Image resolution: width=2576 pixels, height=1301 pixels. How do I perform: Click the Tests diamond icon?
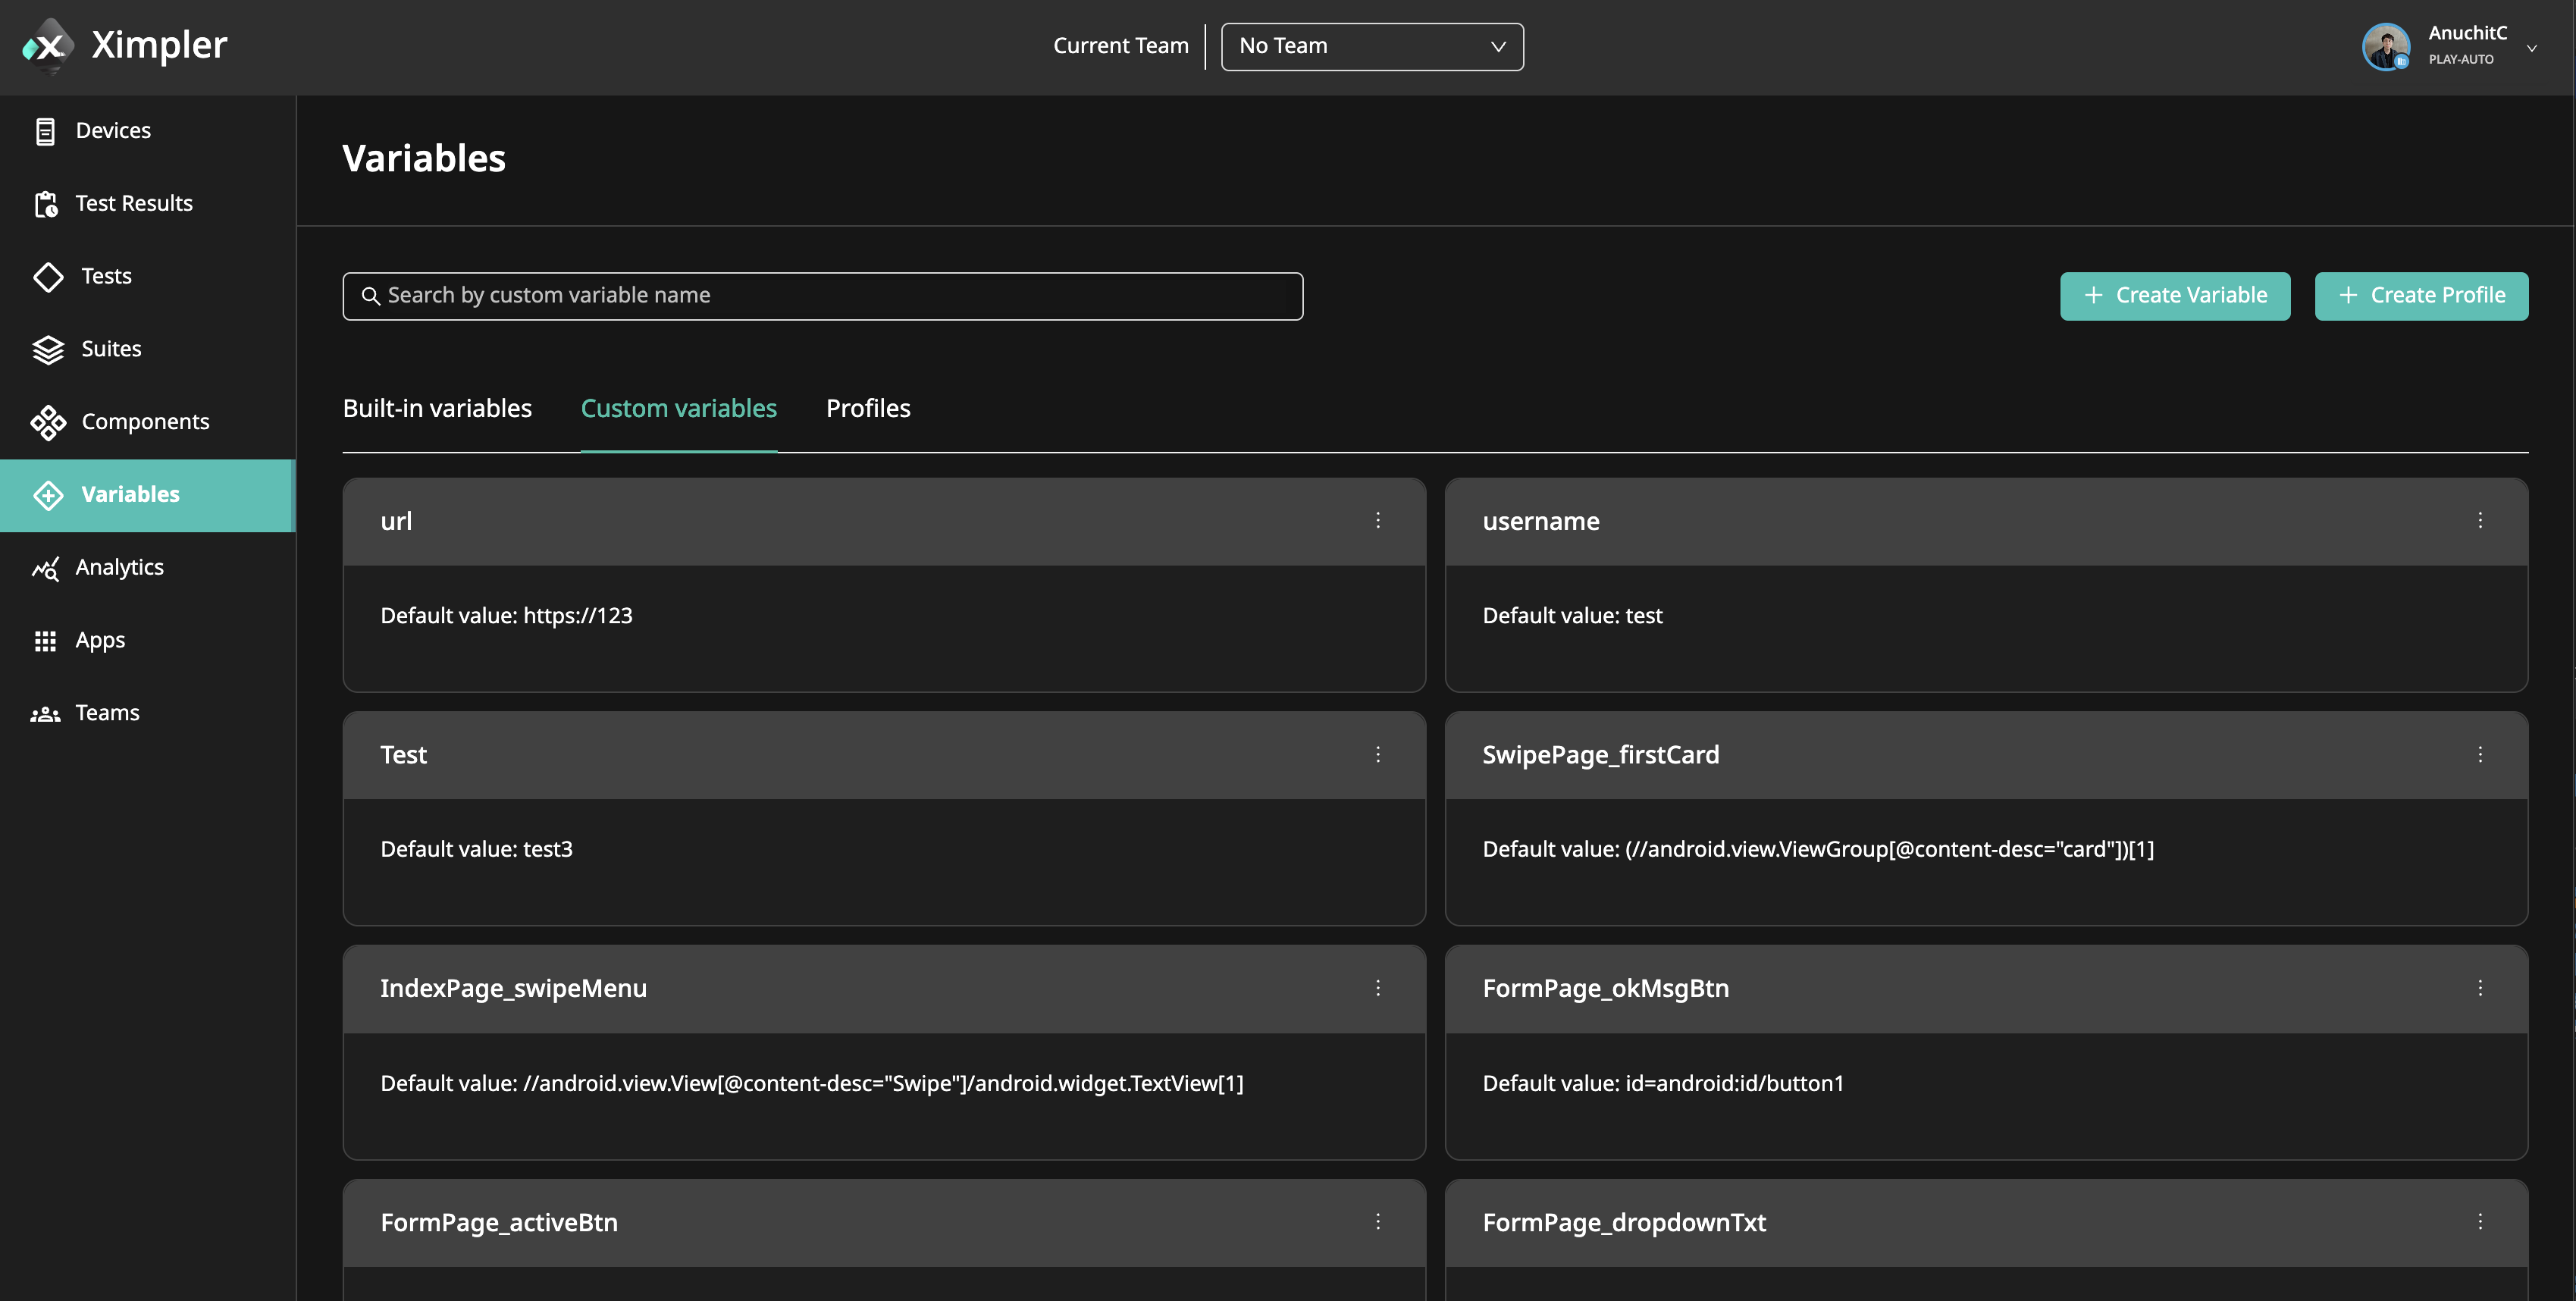(48, 277)
